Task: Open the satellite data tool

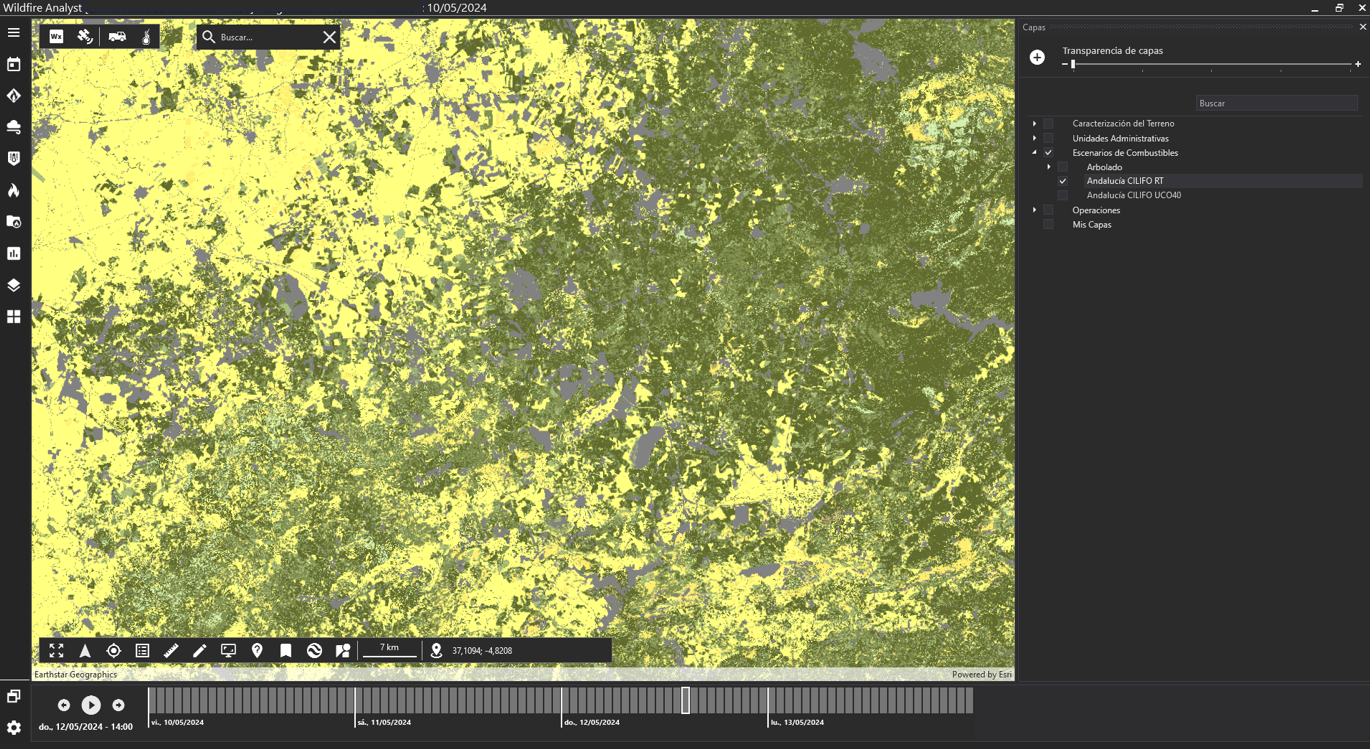Action: (85, 36)
